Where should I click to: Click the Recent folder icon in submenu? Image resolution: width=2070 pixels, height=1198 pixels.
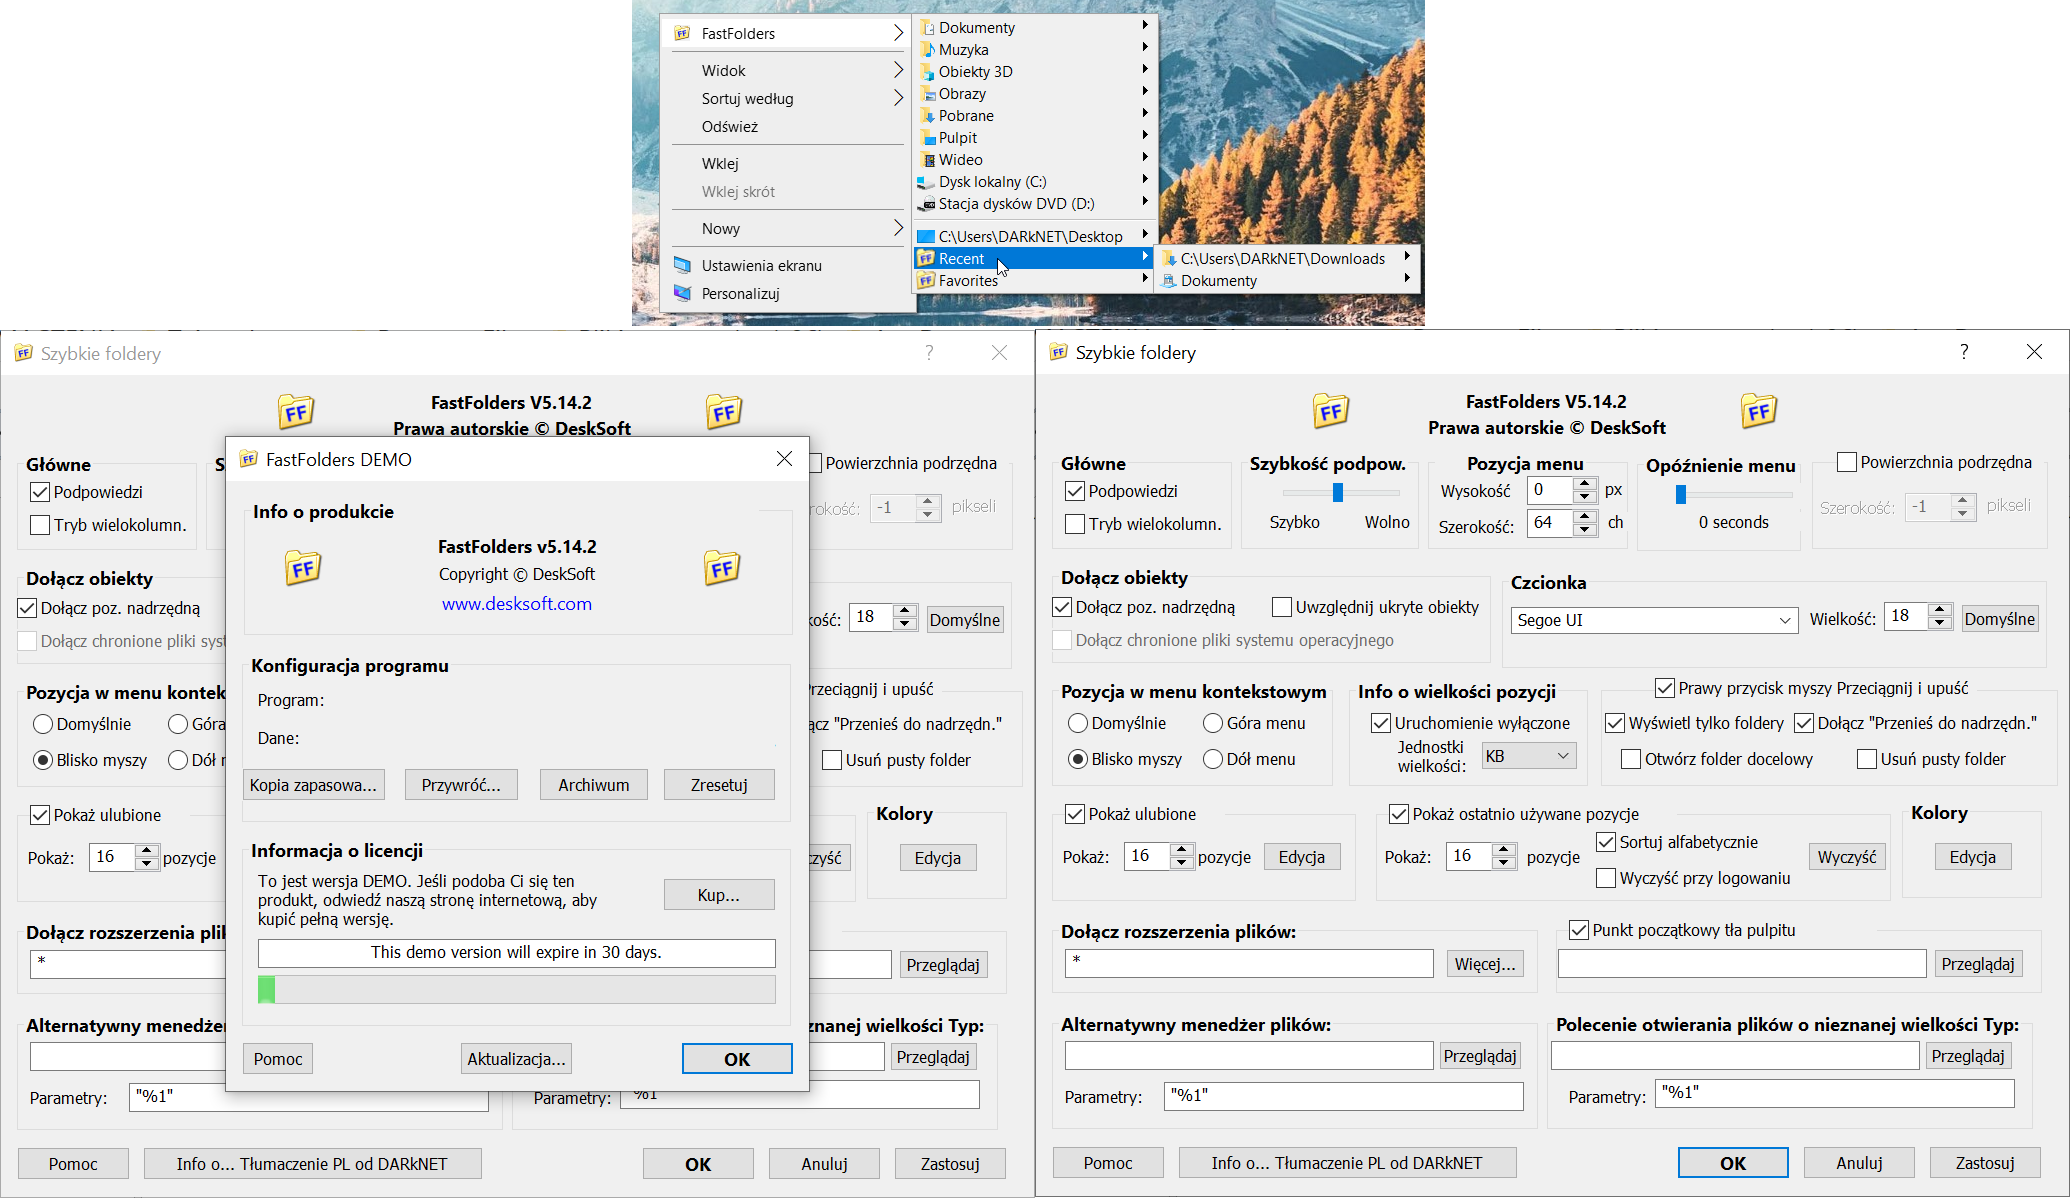click(x=926, y=259)
